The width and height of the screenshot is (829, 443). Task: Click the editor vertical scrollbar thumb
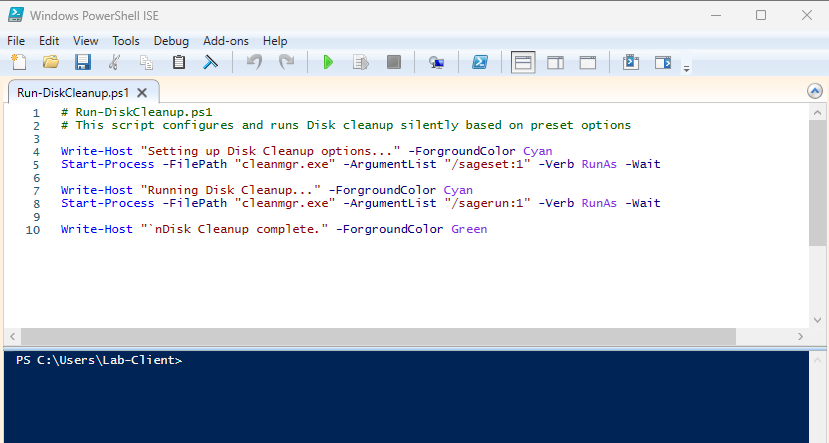coord(817,182)
